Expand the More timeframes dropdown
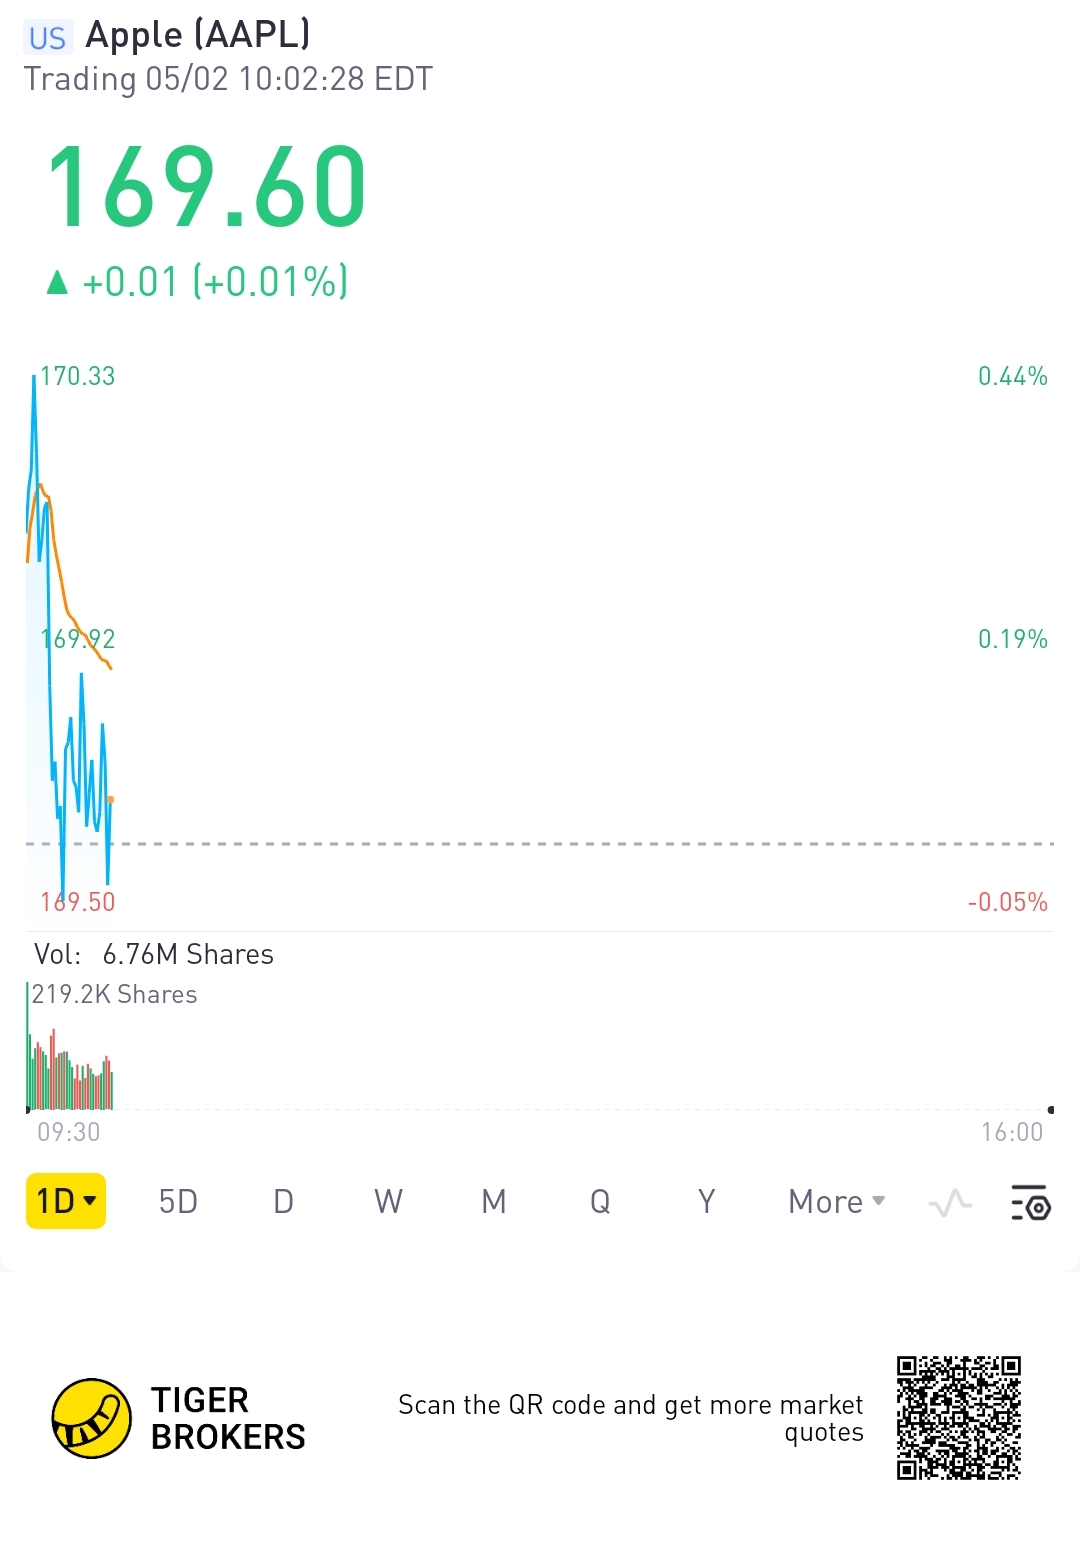Screen dimensions: 1080x1565 point(836,1201)
